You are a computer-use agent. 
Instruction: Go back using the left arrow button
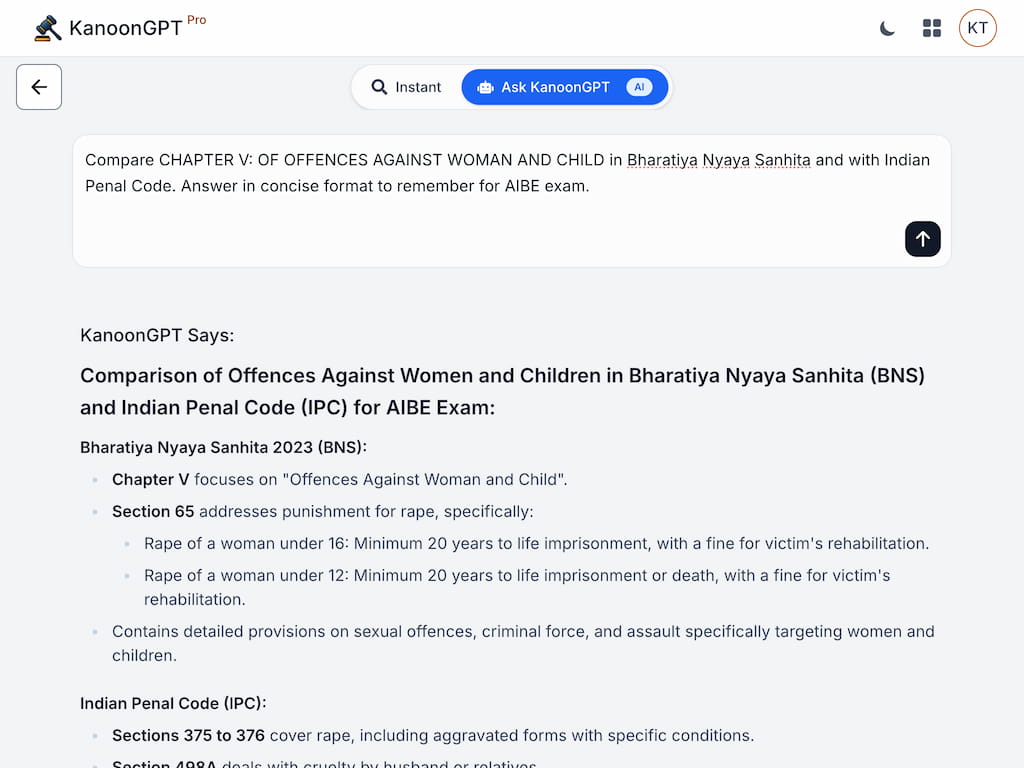[39, 87]
